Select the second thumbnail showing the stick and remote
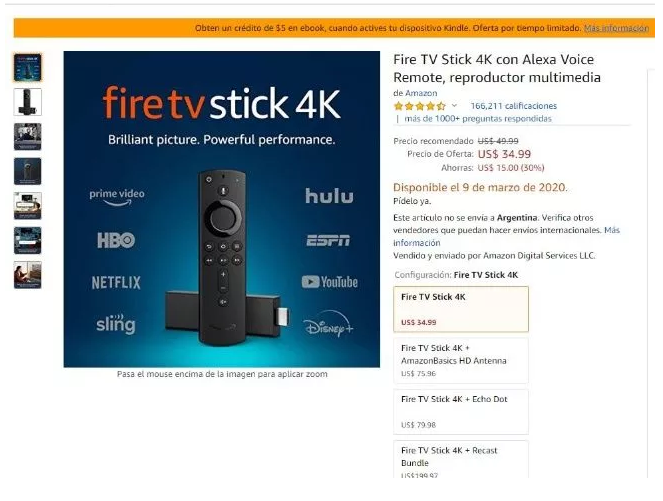 pyautogui.click(x=27, y=102)
